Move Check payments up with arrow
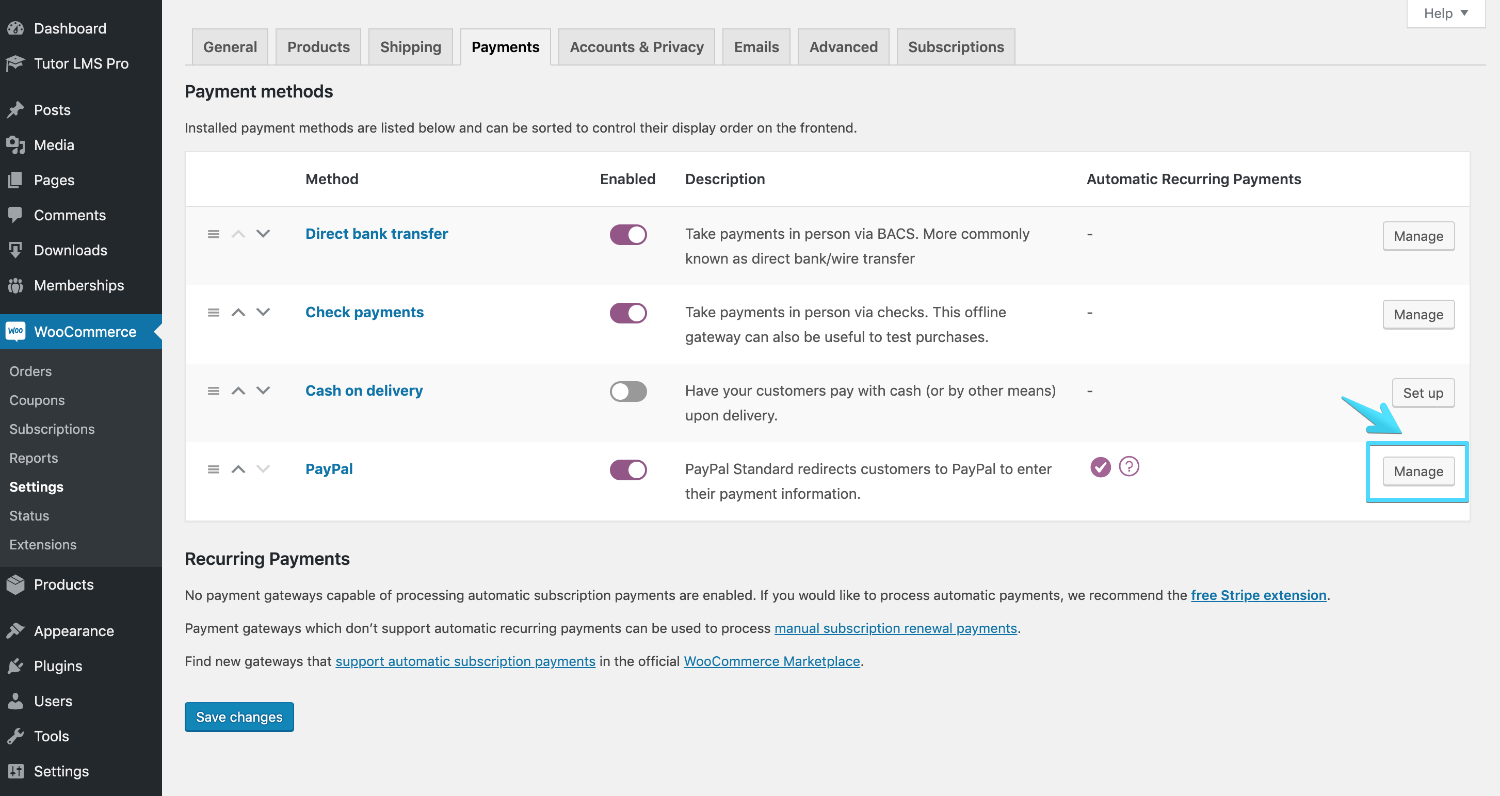Image resolution: width=1500 pixels, height=796 pixels. (238, 312)
